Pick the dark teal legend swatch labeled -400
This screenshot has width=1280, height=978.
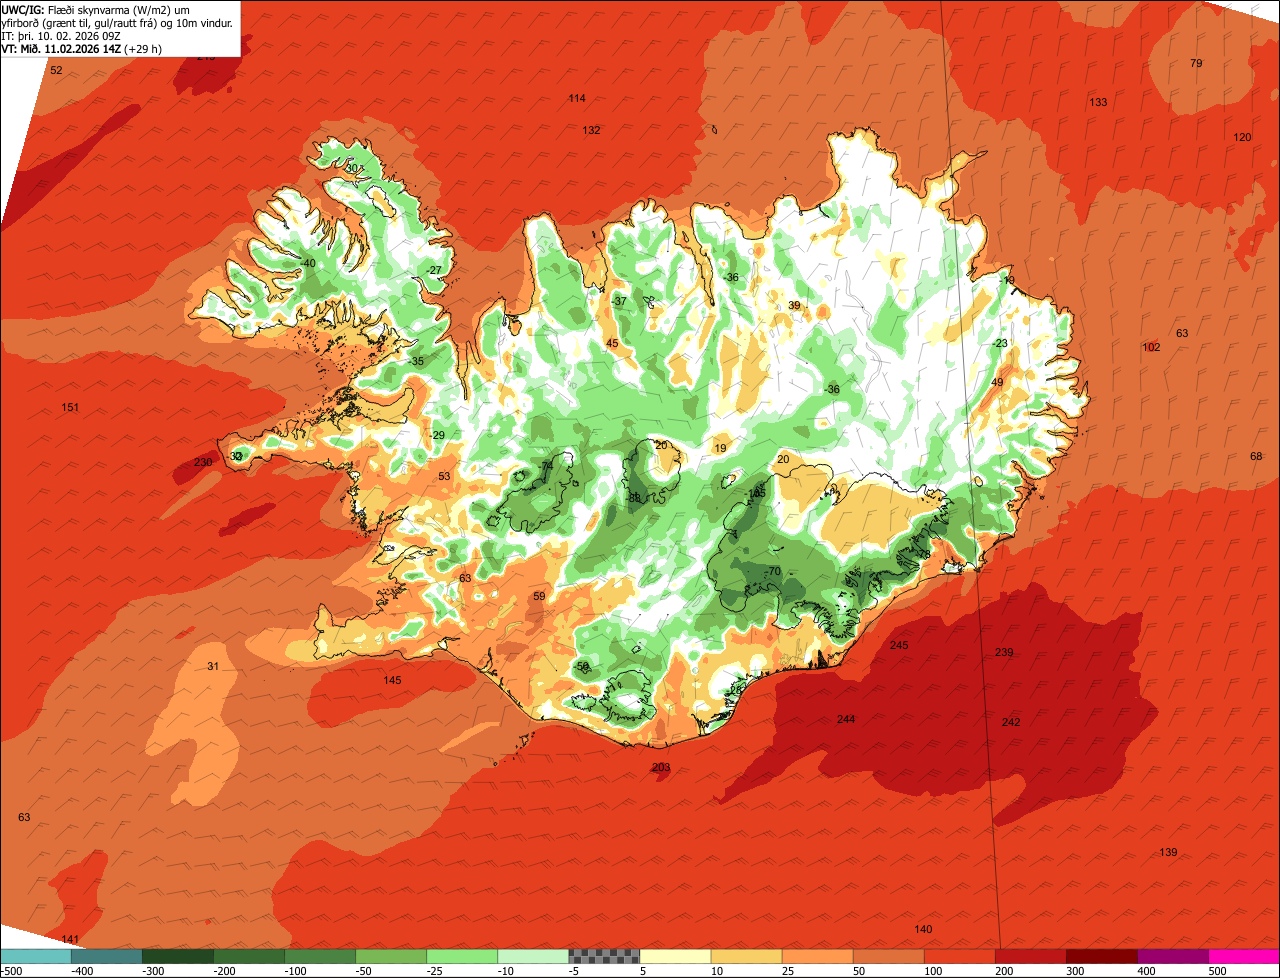(106, 956)
